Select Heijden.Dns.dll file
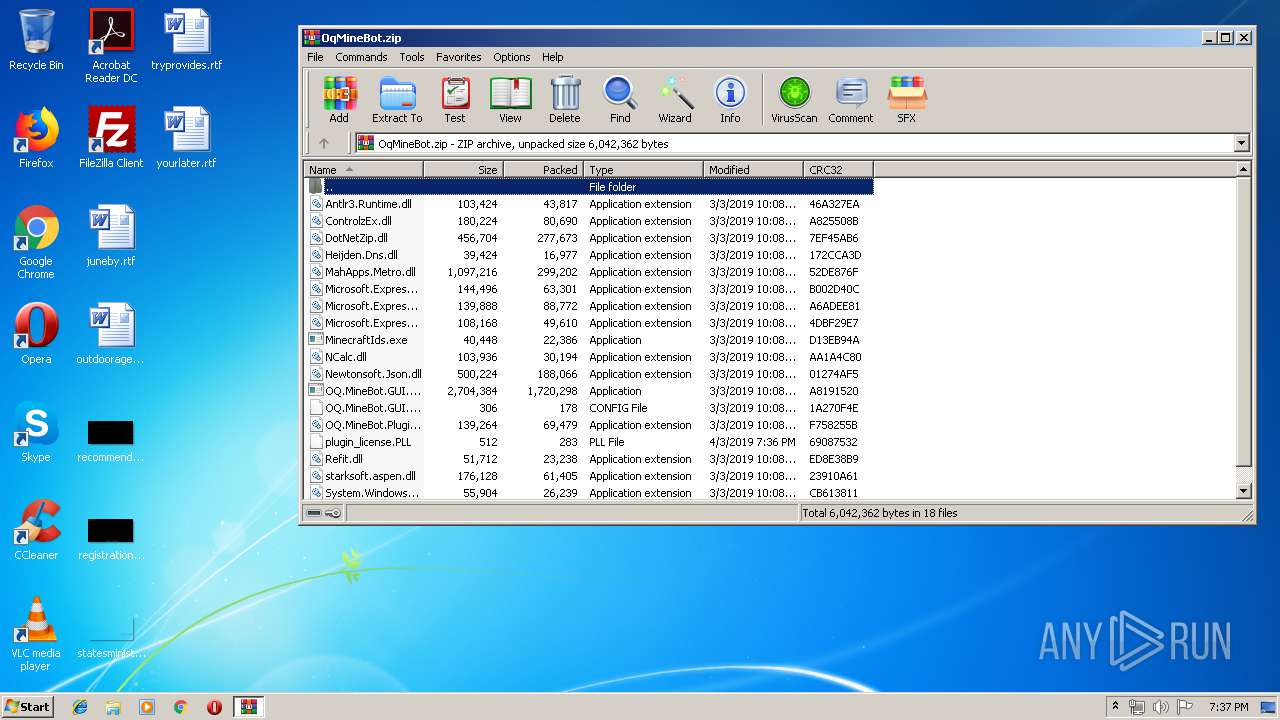The image size is (1280, 720). click(589, 255)
